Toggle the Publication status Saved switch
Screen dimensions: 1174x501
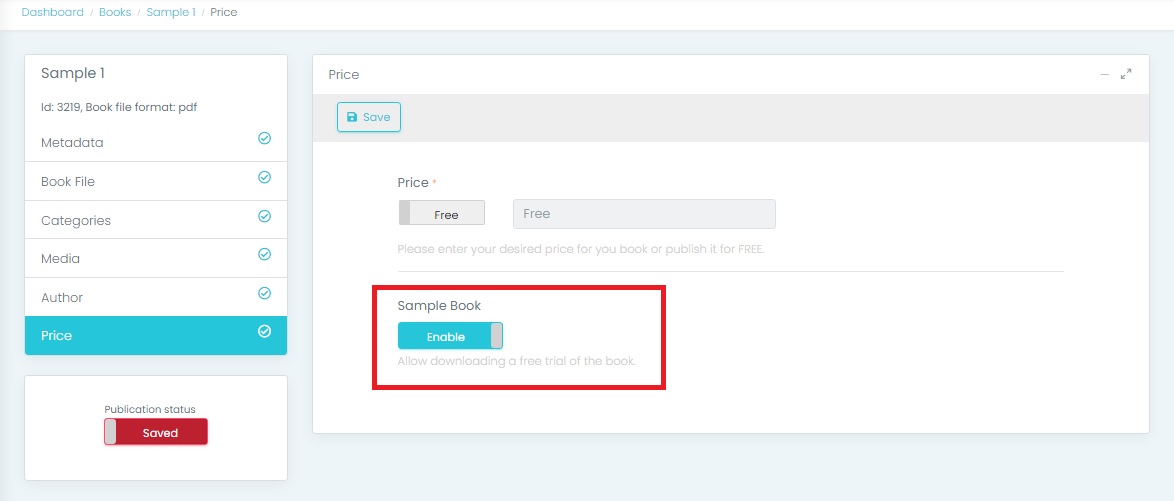coord(156,432)
